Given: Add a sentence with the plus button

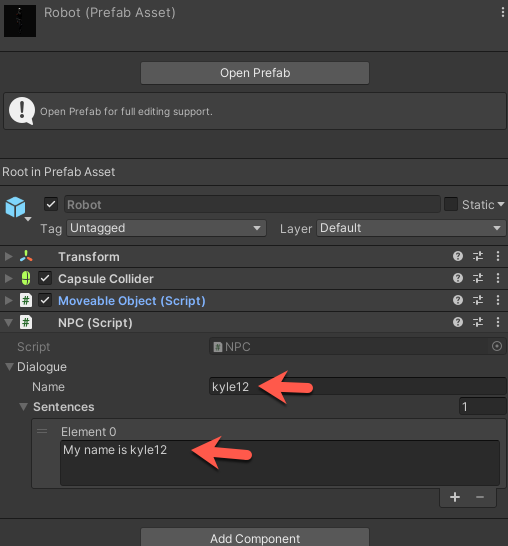Looking at the screenshot, I should [455, 497].
